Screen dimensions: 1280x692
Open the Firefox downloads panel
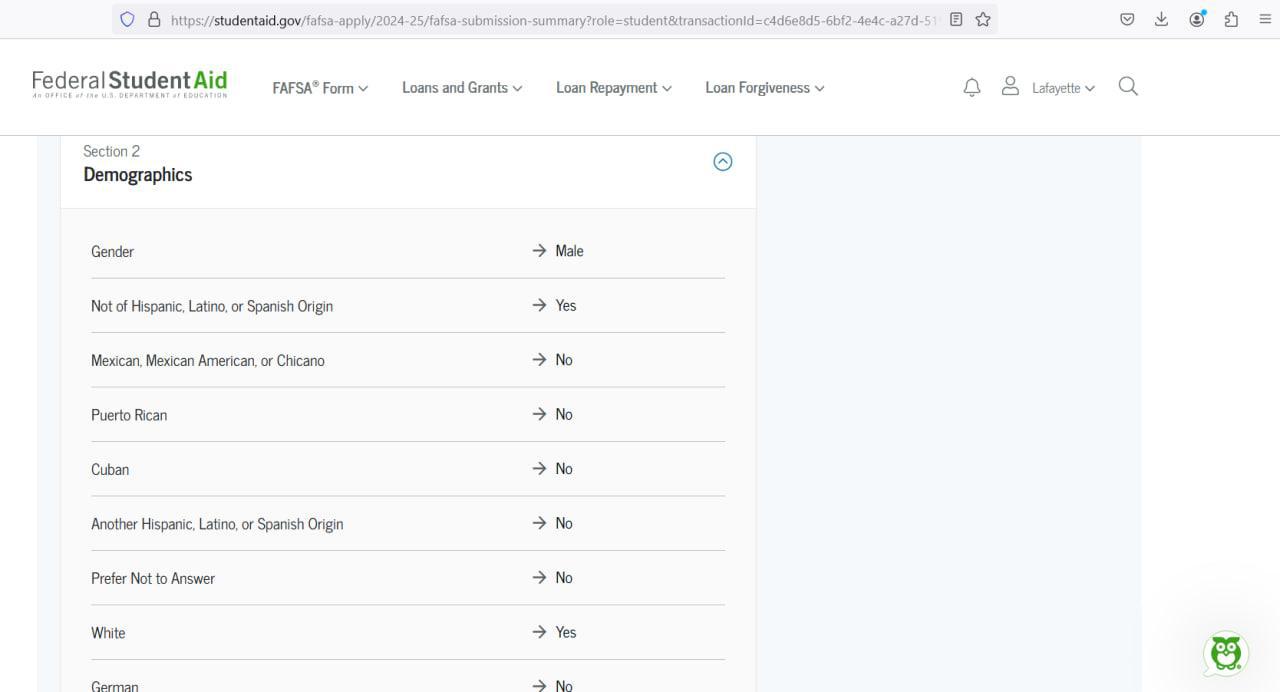[1161, 19]
